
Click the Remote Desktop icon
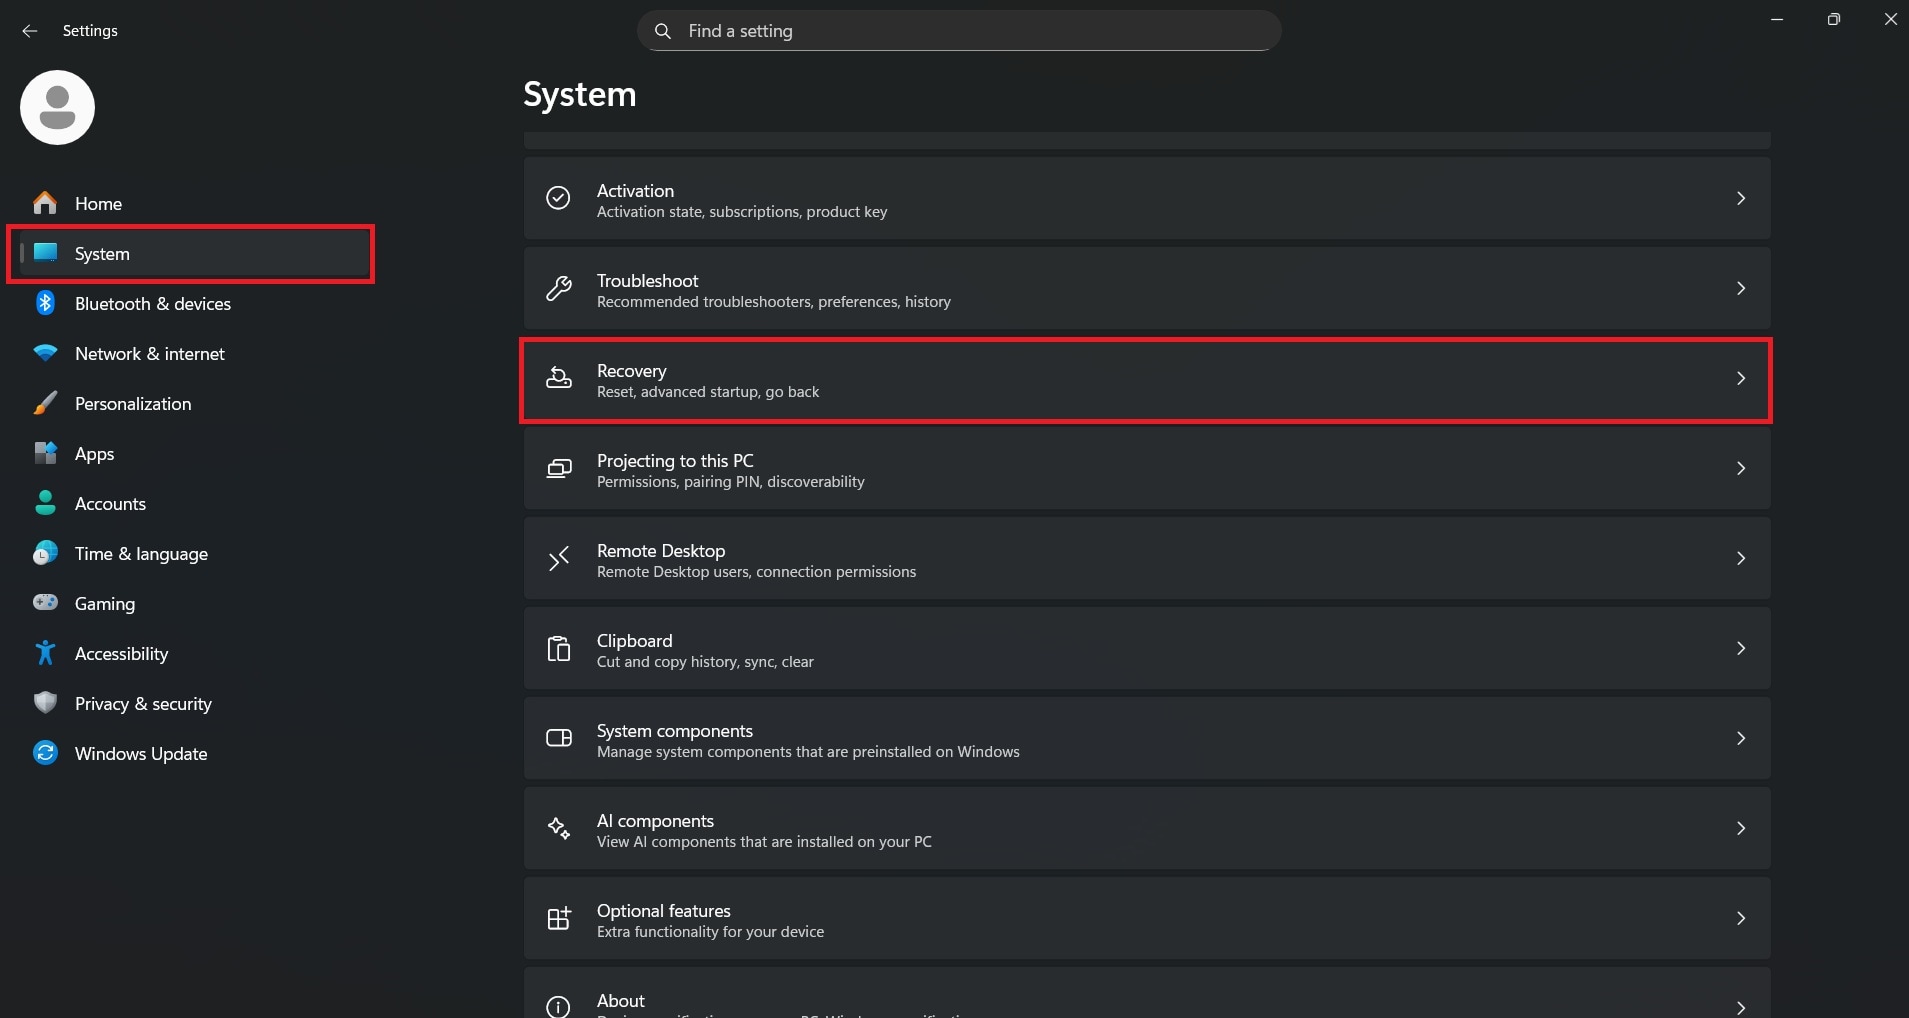click(x=558, y=558)
